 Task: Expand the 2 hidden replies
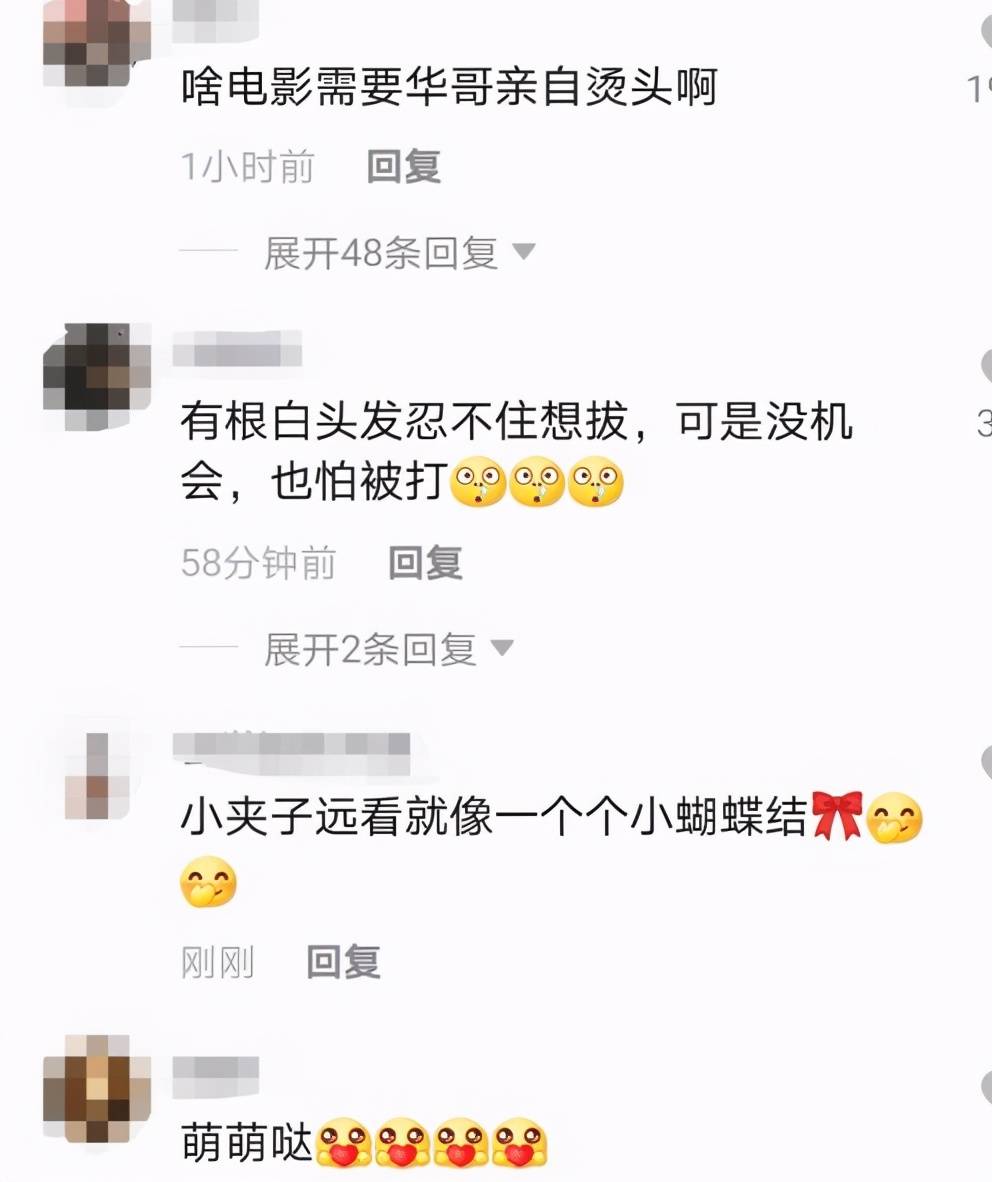(370, 649)
